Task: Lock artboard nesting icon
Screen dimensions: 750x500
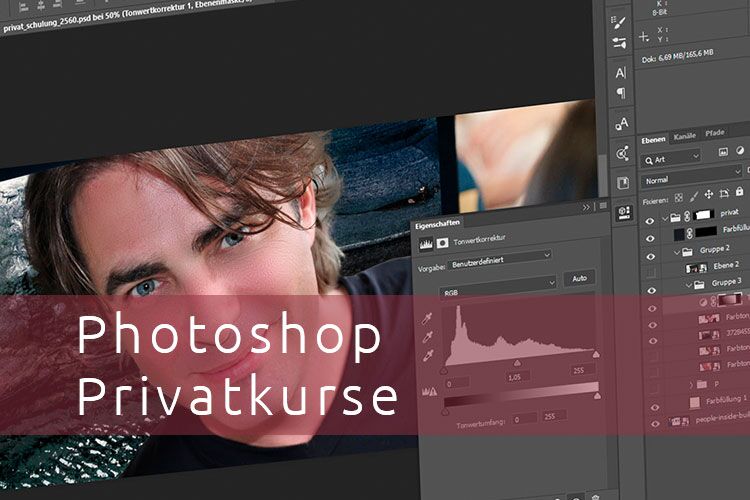Action: pyautogui.click(x=724, y=193)
